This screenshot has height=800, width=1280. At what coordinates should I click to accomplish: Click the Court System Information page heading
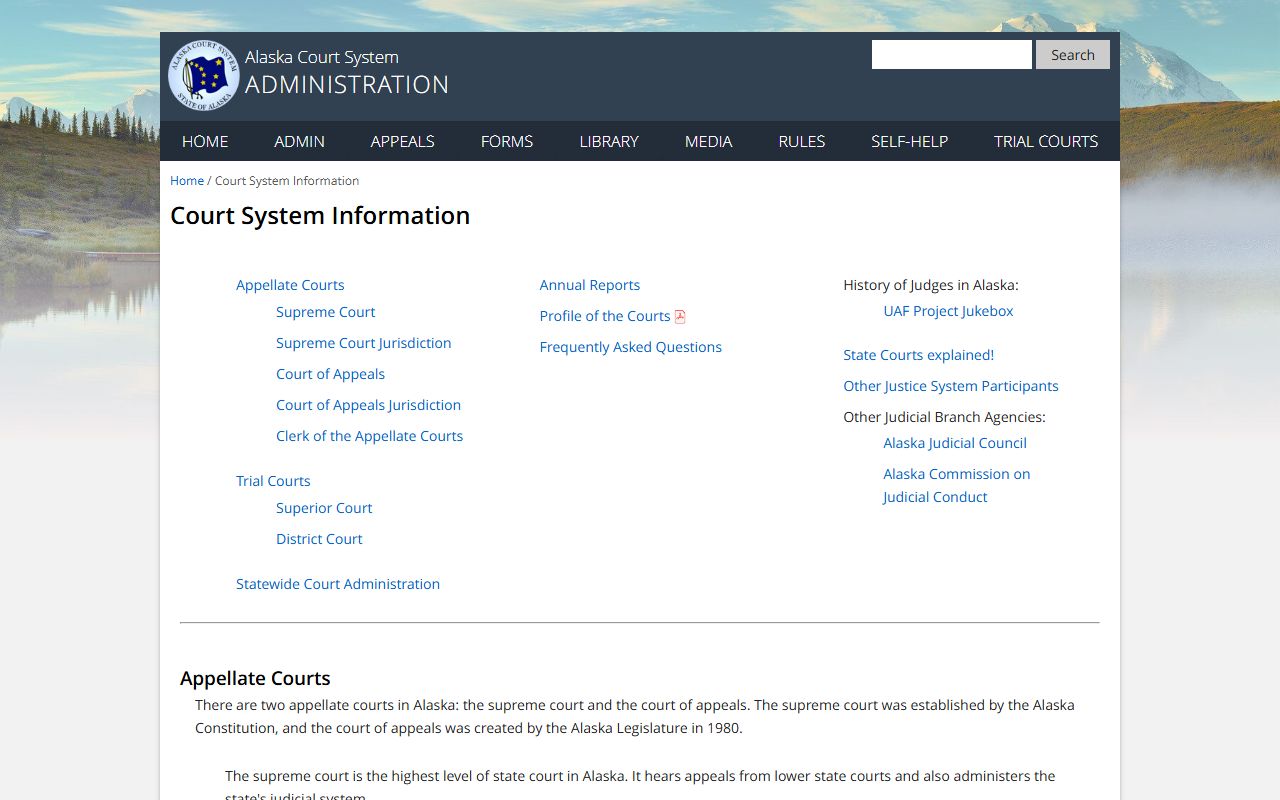[320, 216]
